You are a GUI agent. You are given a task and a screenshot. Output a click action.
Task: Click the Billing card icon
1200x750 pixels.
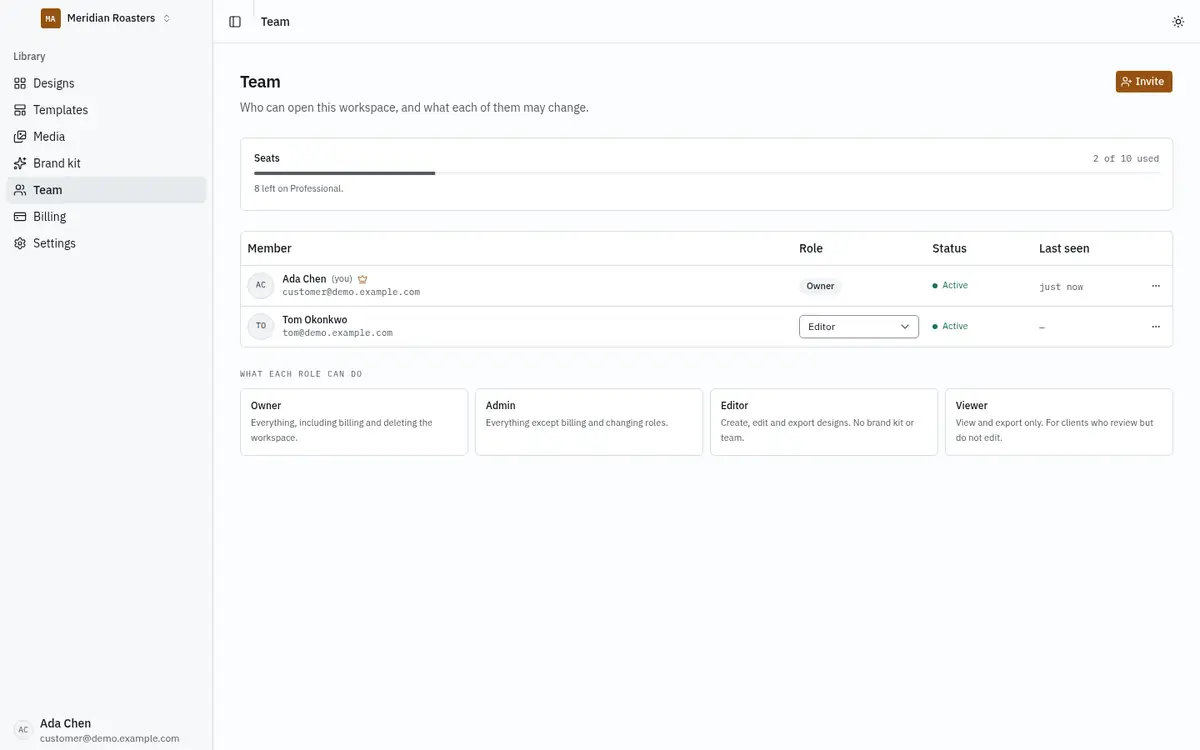(20, 217)
